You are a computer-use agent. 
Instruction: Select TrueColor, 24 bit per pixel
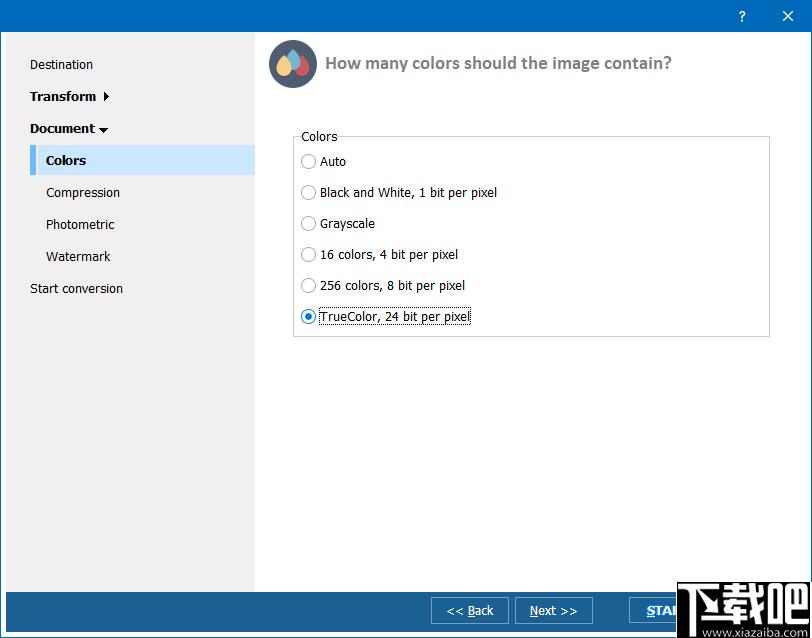pos(308,316)
